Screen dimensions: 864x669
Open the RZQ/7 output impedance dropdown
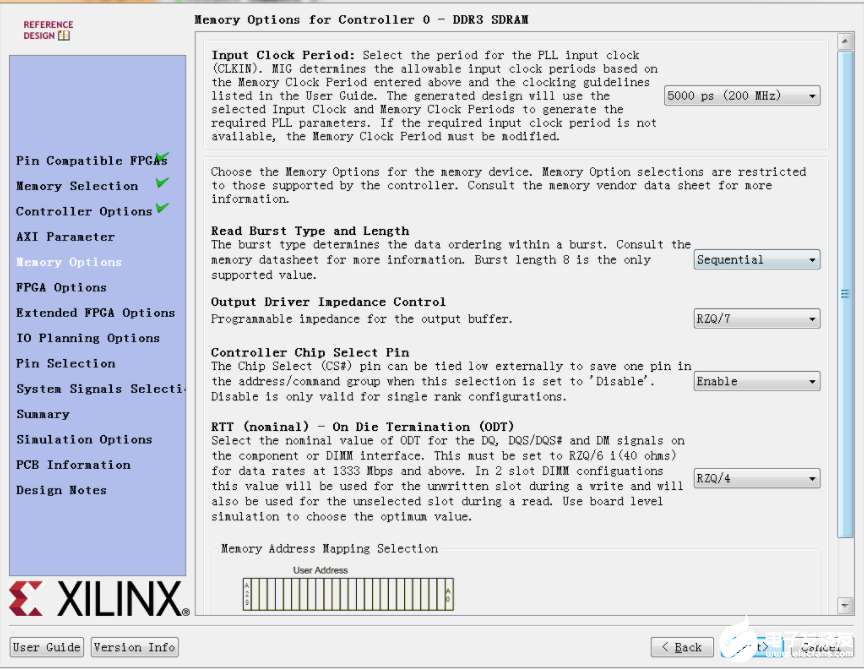757,319
